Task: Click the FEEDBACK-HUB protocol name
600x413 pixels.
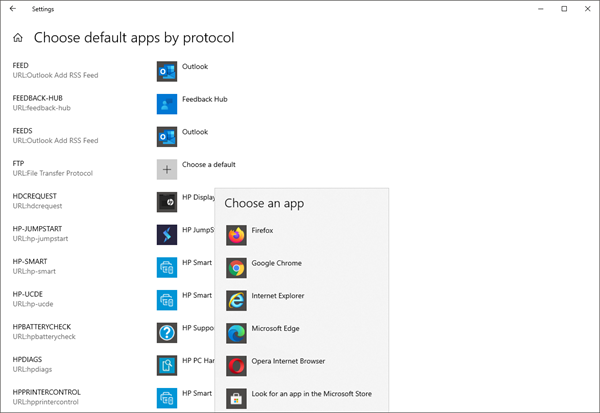Action: click(38, 98)
